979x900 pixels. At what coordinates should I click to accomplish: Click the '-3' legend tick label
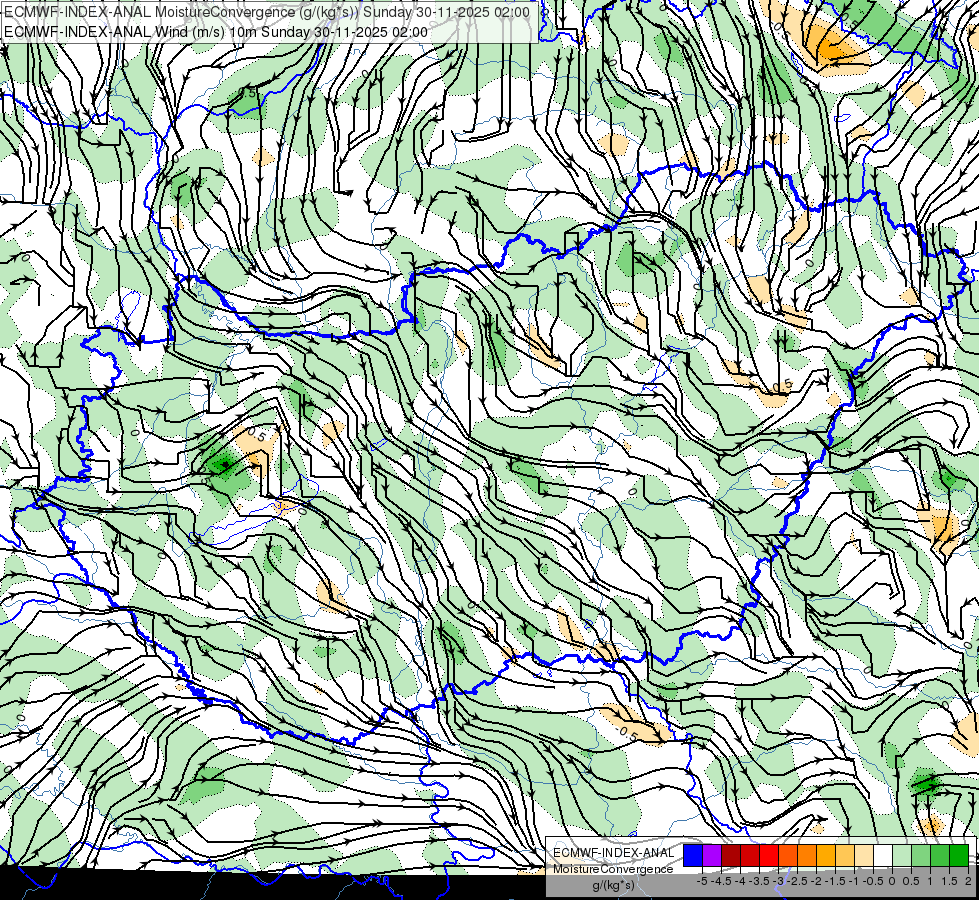click(779, 881)
